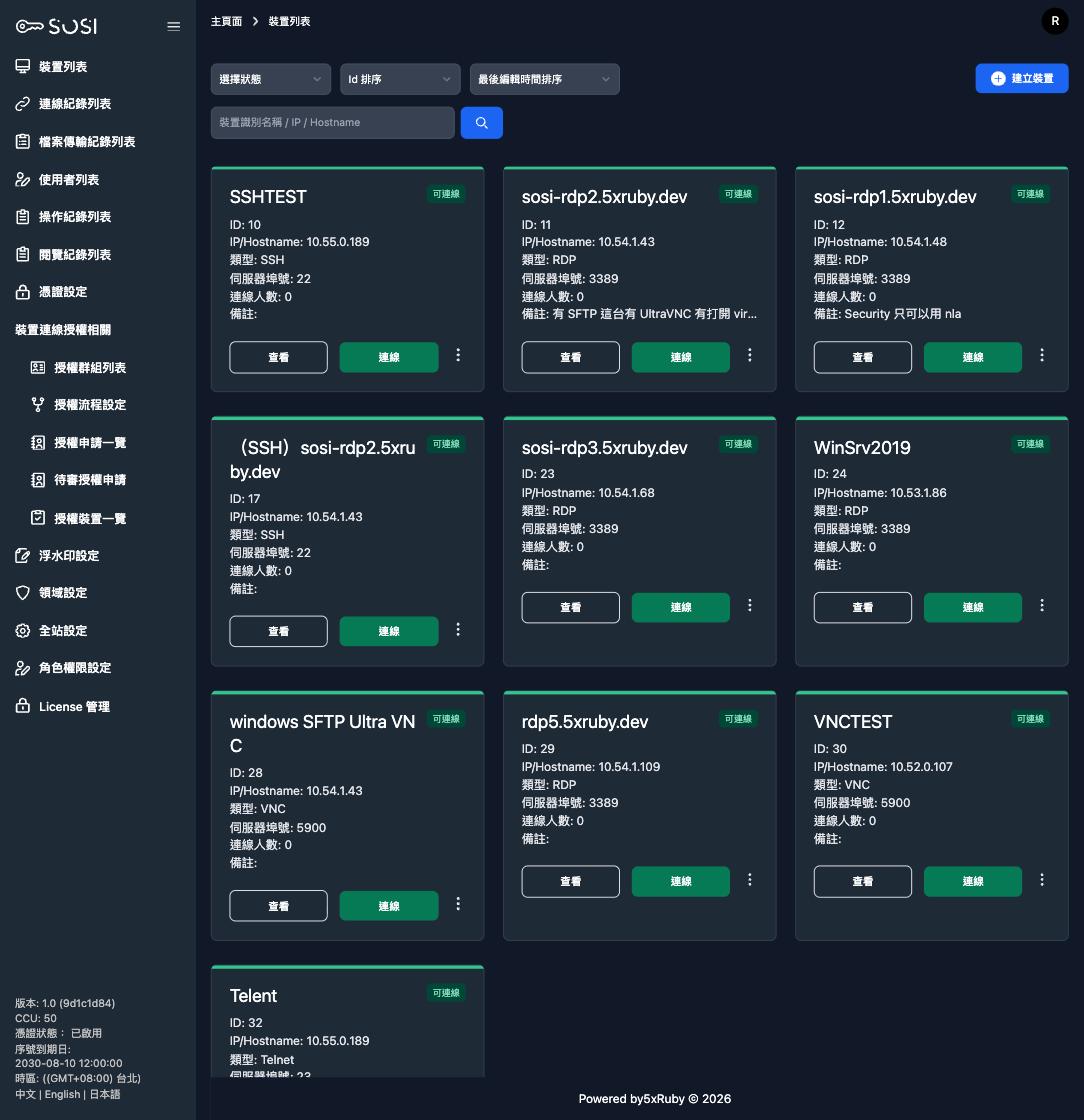1084x1120 pixels.
Task: Click the icon beside 授權群組列表
Action: [38, 367]
